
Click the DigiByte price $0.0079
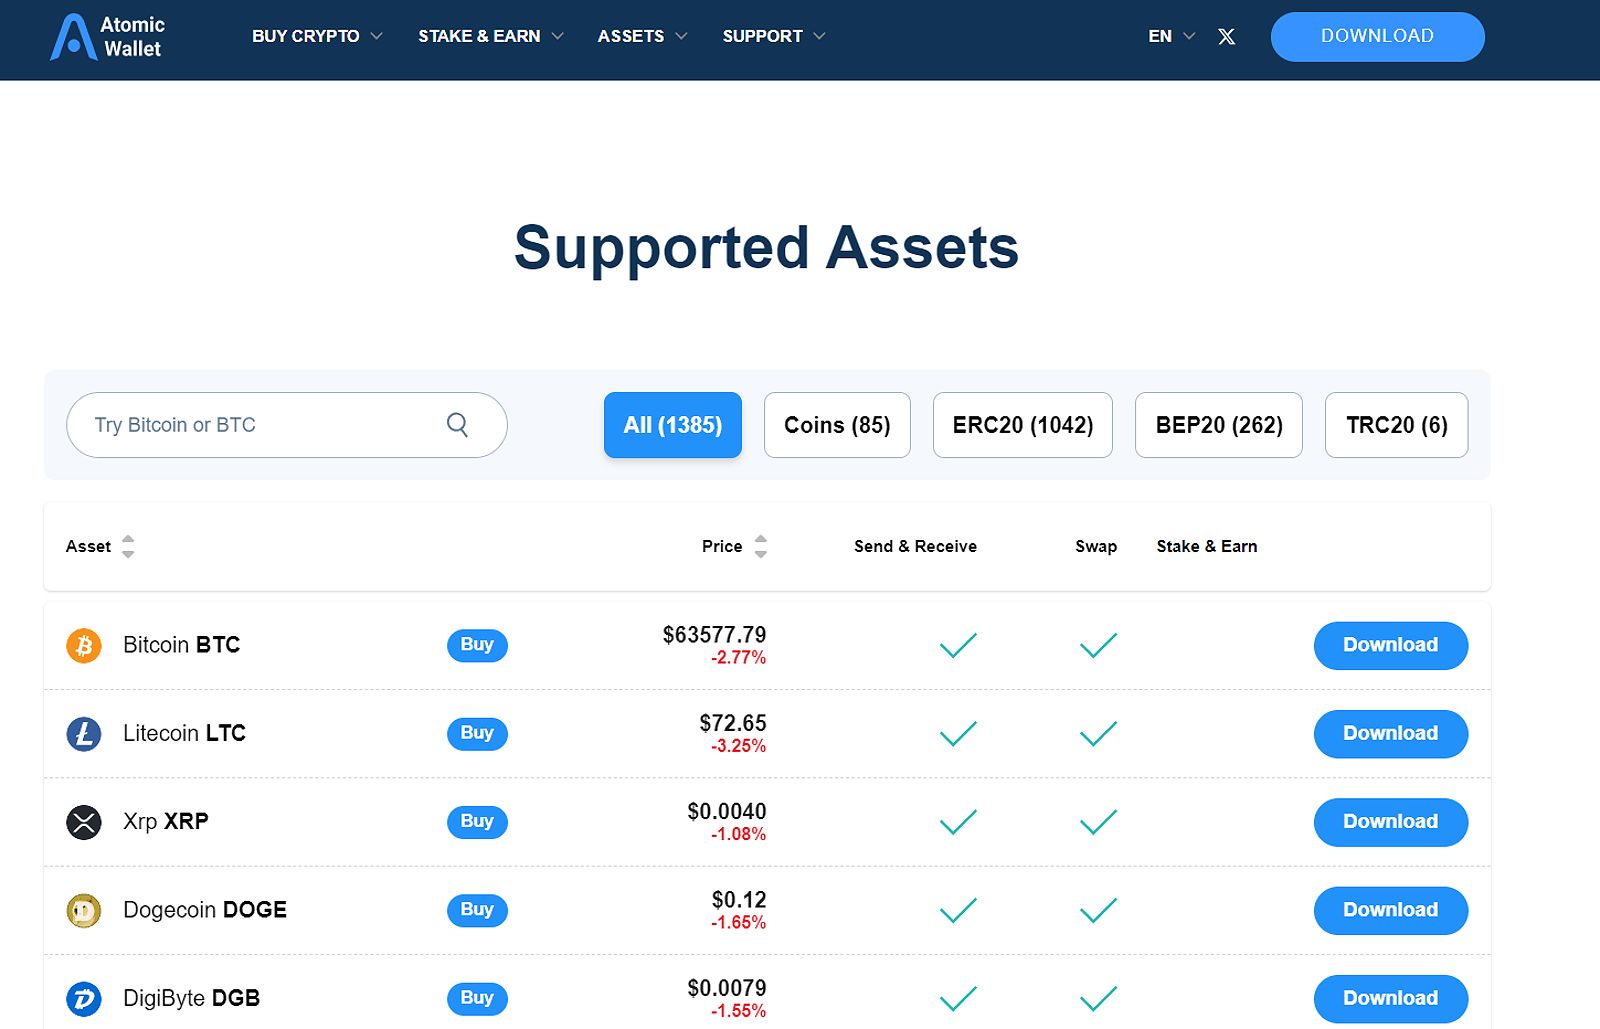[x=727, y=988]
